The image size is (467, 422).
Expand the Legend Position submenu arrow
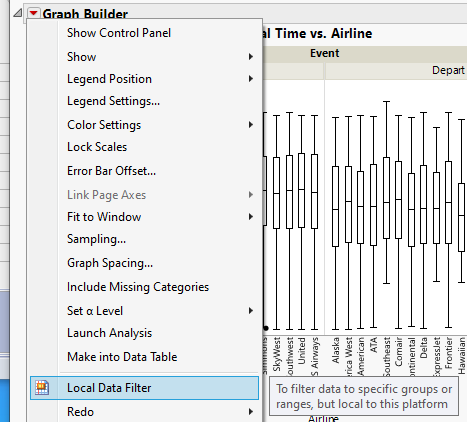250,79
